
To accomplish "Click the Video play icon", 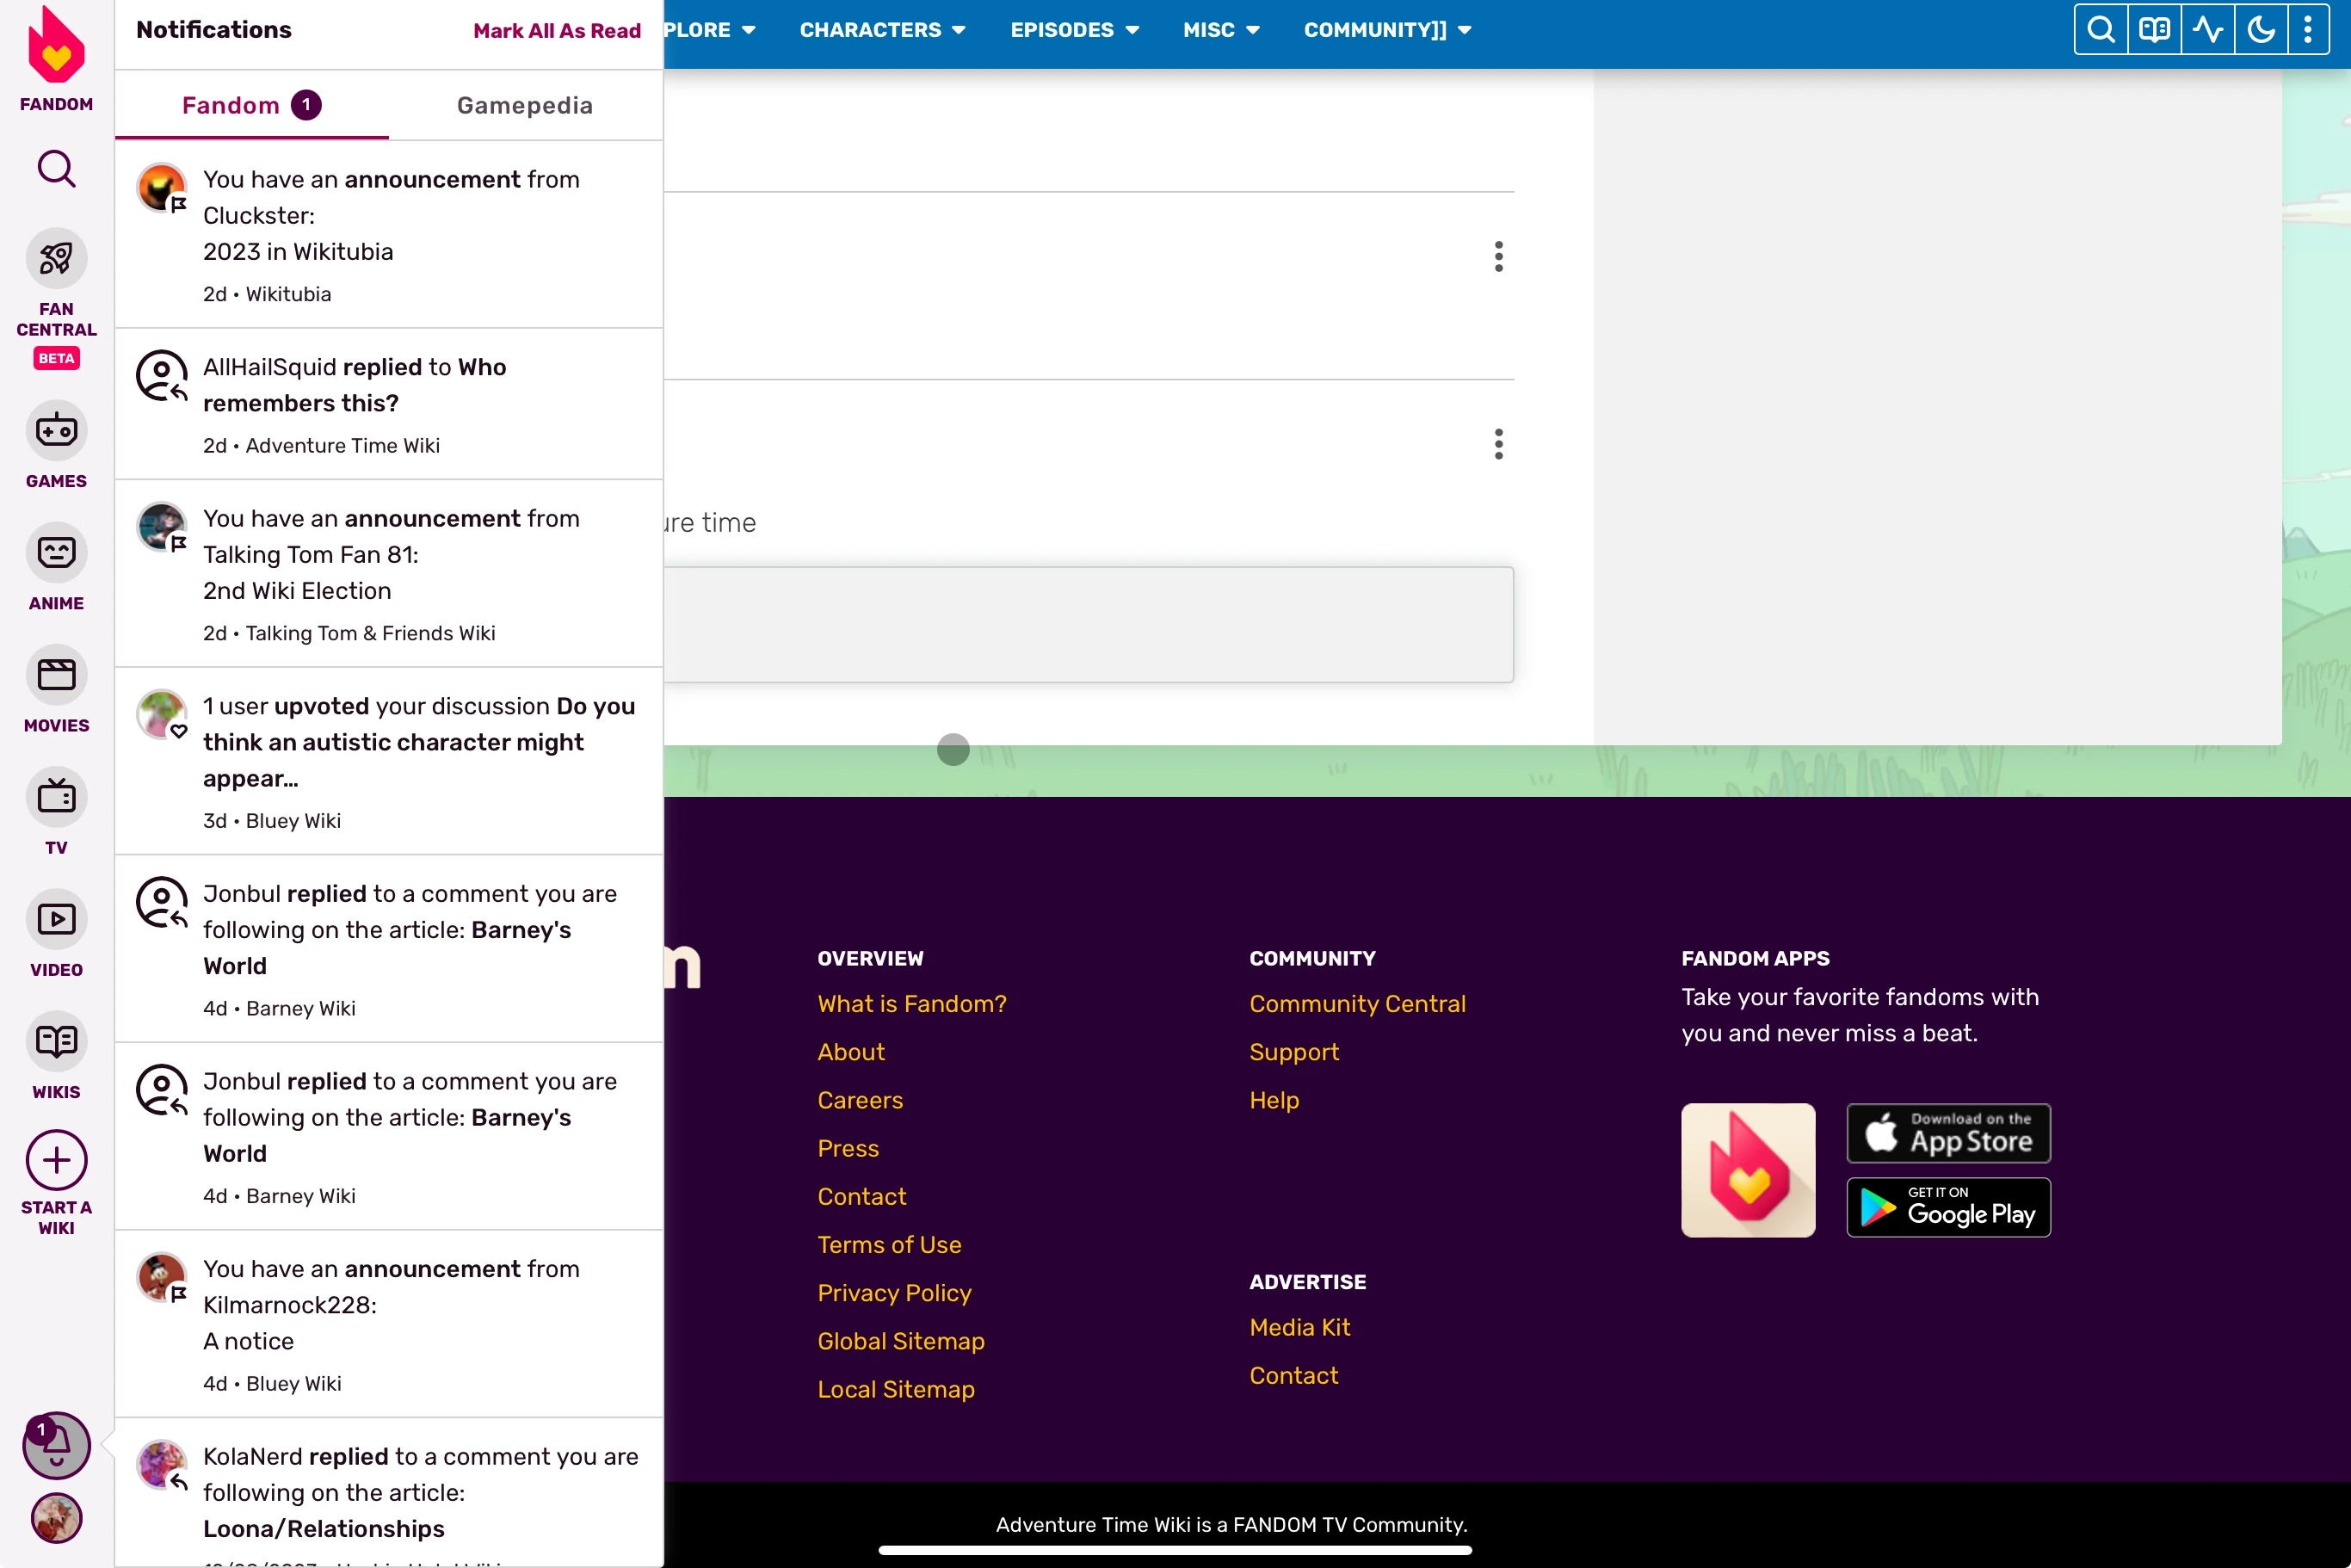I will point(56,919).
